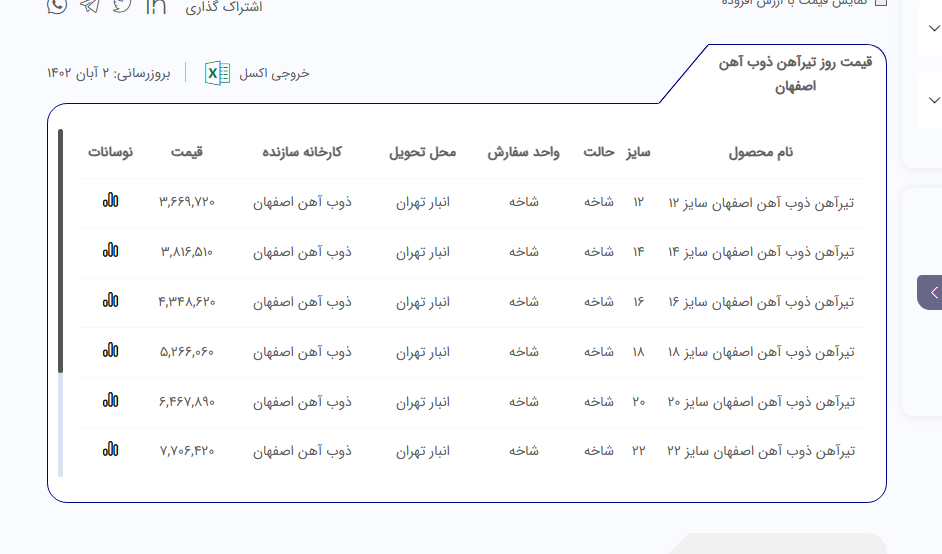The height and width of the screenshot is (554, 942).
Task: Expand the upper chevron in right sidebar
Action: click(933, 28)
